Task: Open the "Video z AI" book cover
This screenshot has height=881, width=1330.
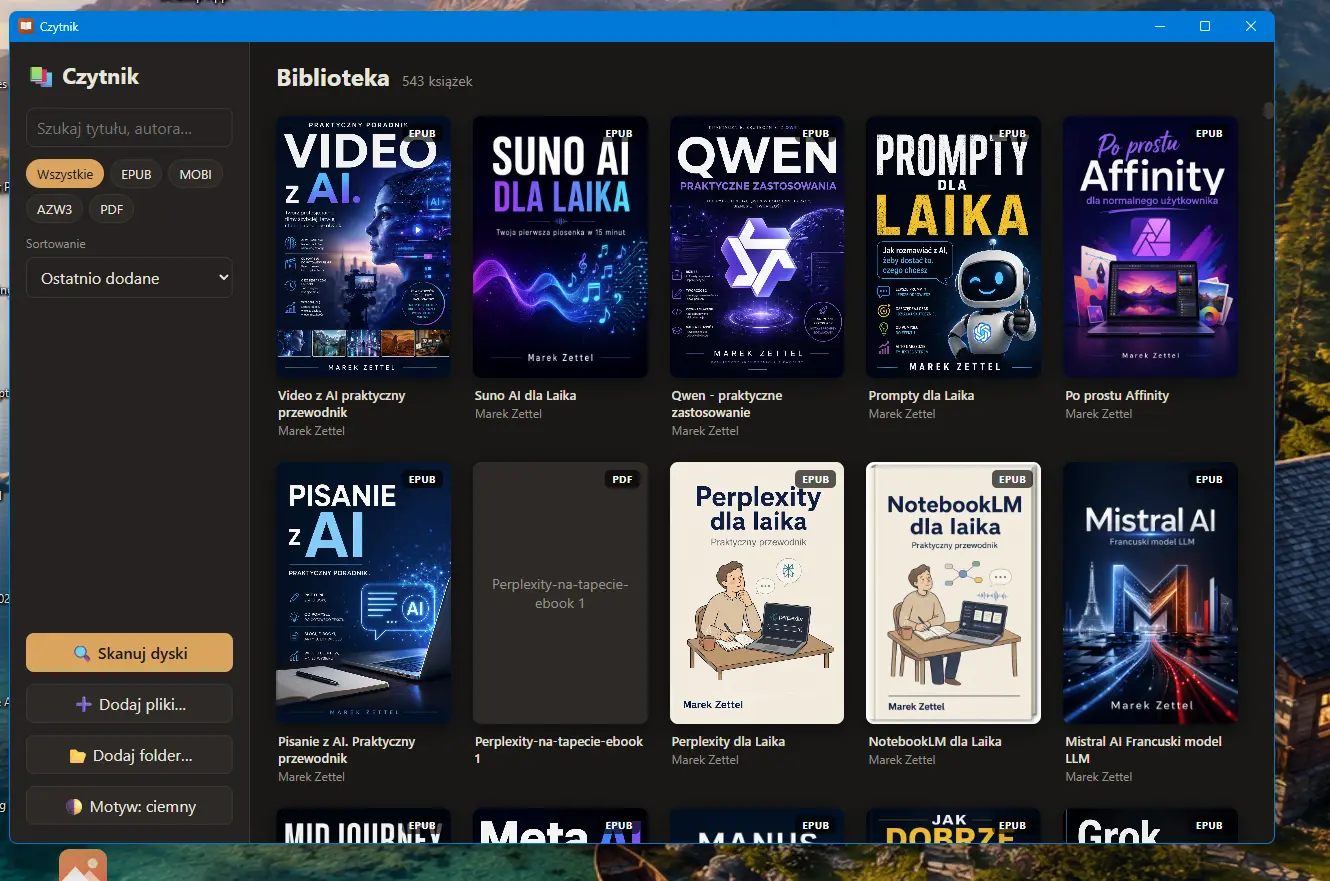Action: point(363,247)
